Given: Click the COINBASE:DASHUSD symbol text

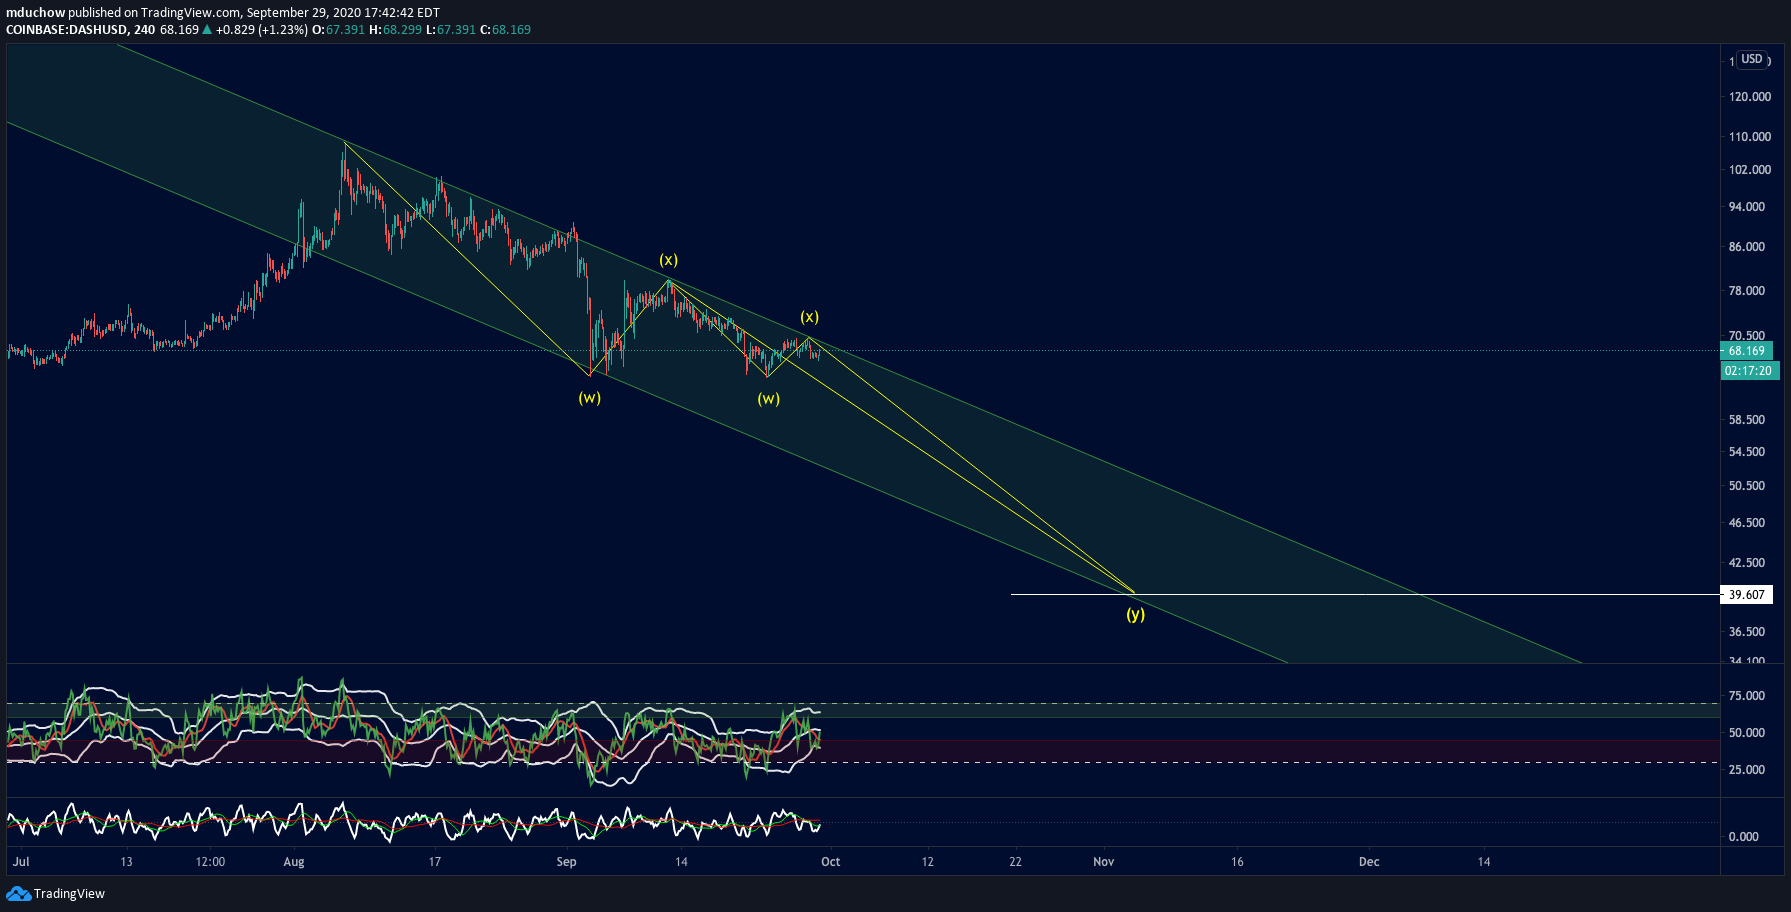Looking at the screenshot, I should [67, 29].
